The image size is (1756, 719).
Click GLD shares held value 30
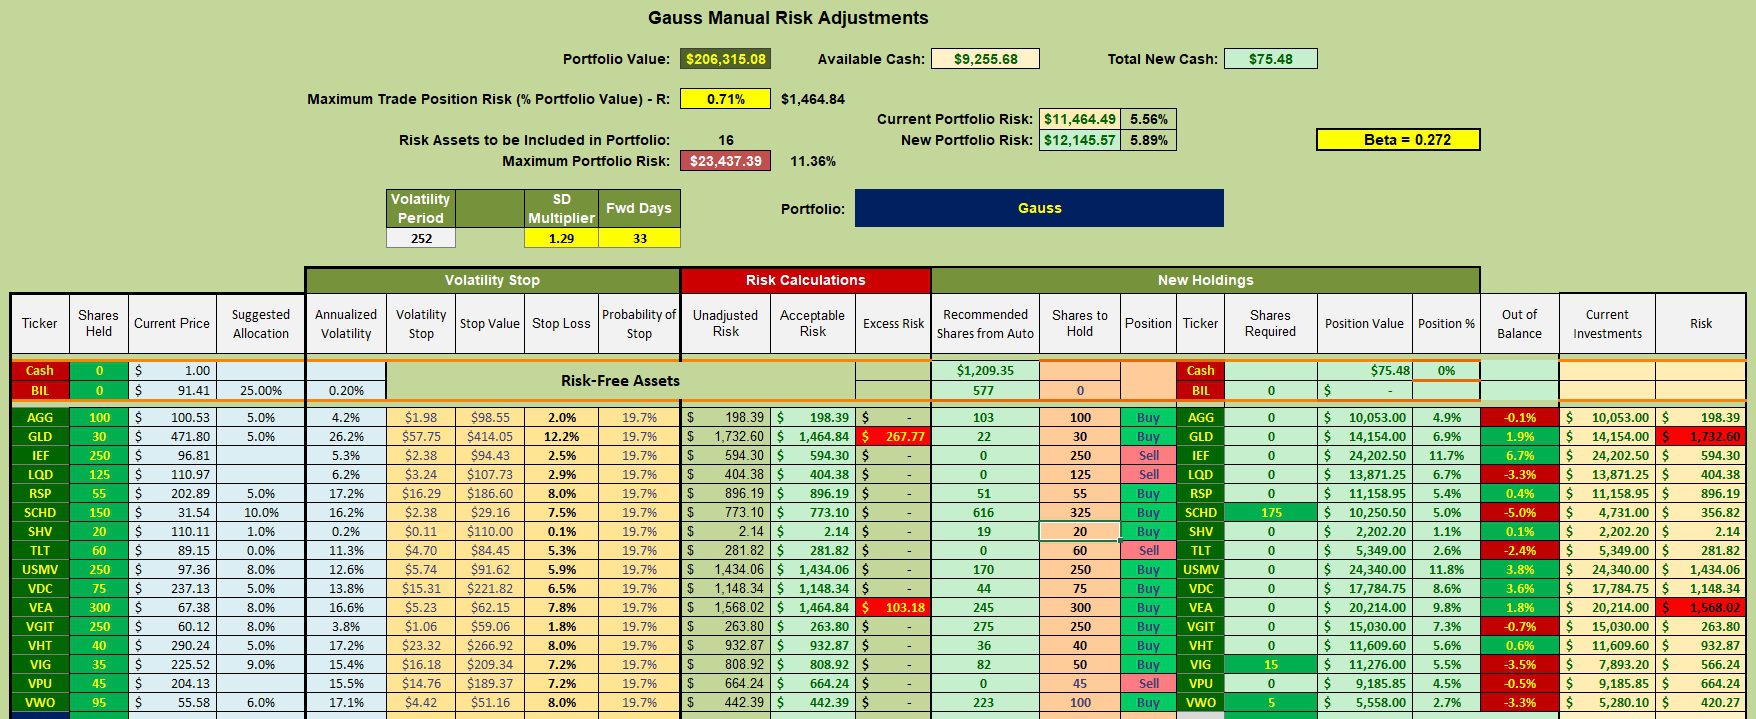(99, 436)
